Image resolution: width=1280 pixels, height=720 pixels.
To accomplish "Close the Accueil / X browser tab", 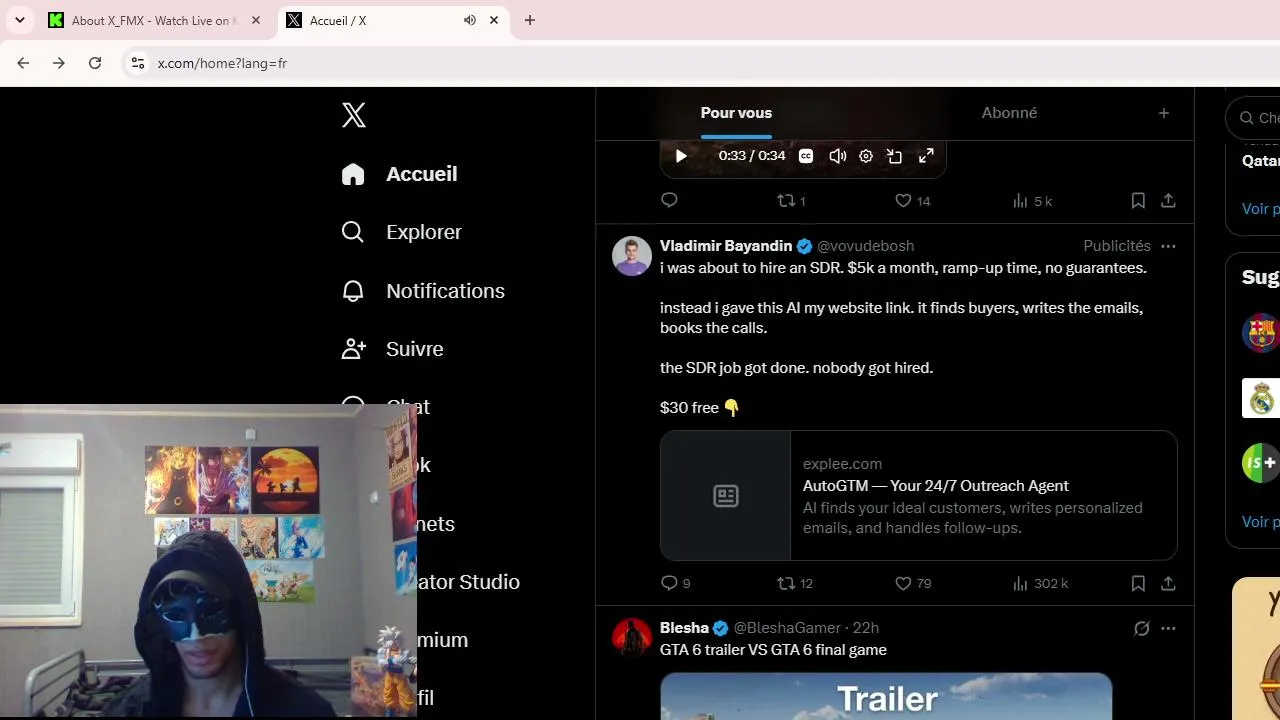I will click(494, 20).
